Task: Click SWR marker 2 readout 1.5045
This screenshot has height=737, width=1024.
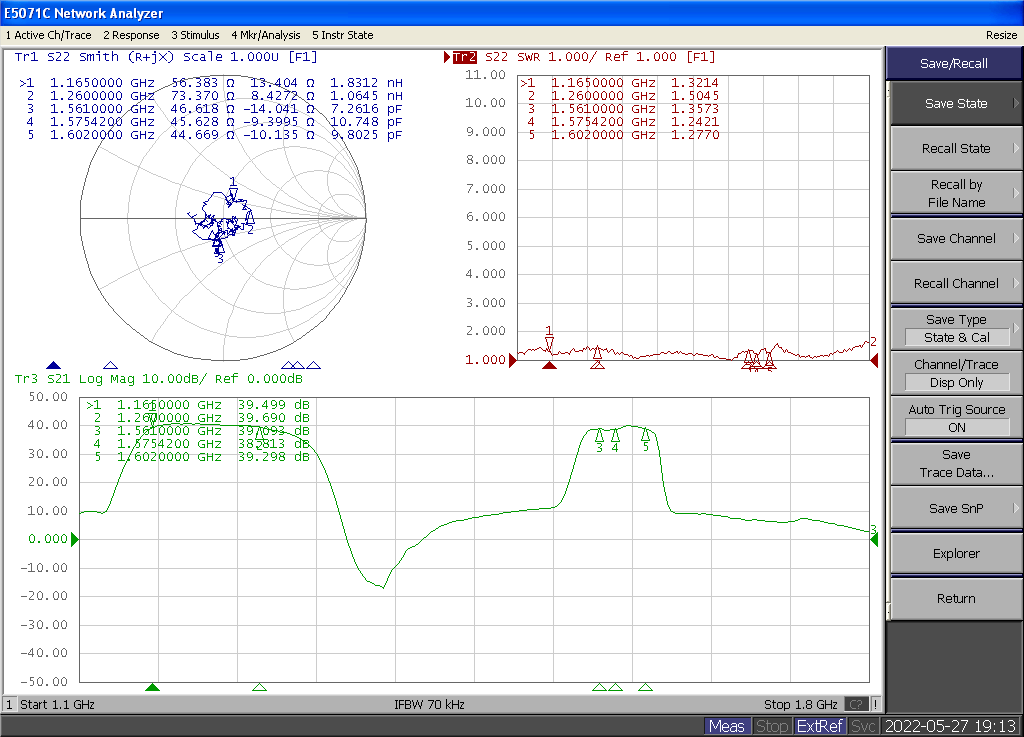Action: (x=695, y=96)
